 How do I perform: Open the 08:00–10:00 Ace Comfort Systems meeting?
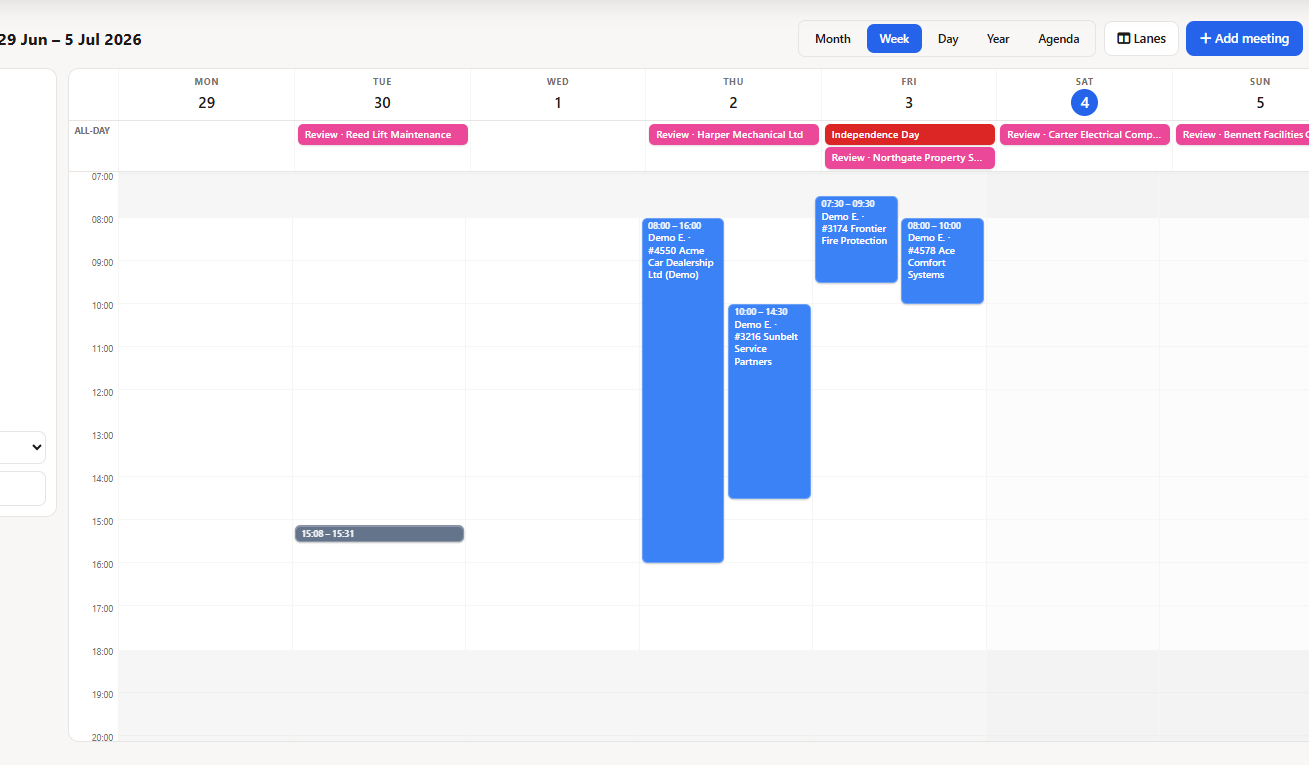point(942,261)
